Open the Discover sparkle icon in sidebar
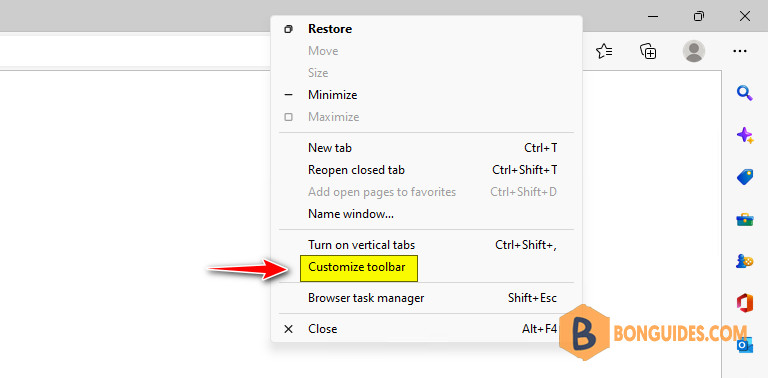The image size is (768, 378). 744,135
